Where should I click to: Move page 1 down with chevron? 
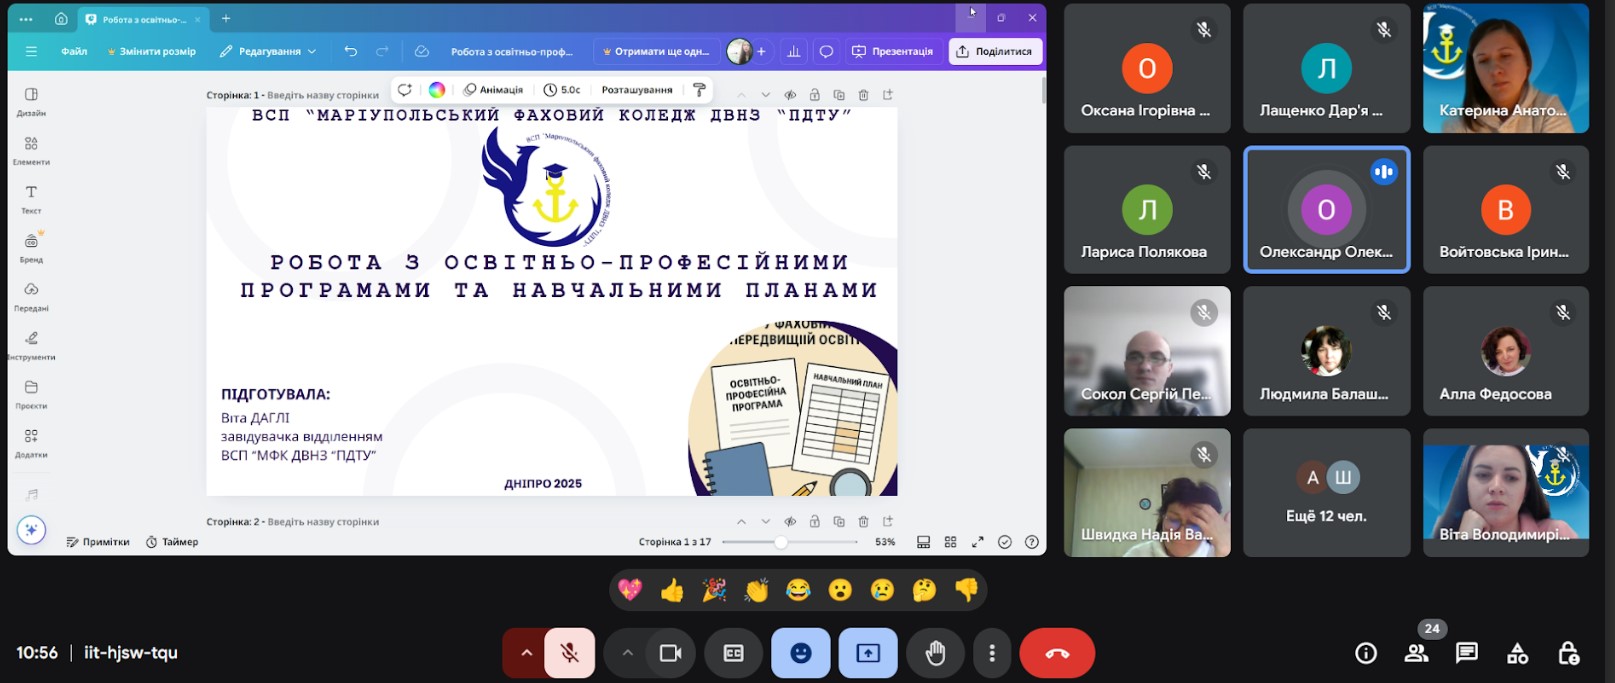[765, 95]
